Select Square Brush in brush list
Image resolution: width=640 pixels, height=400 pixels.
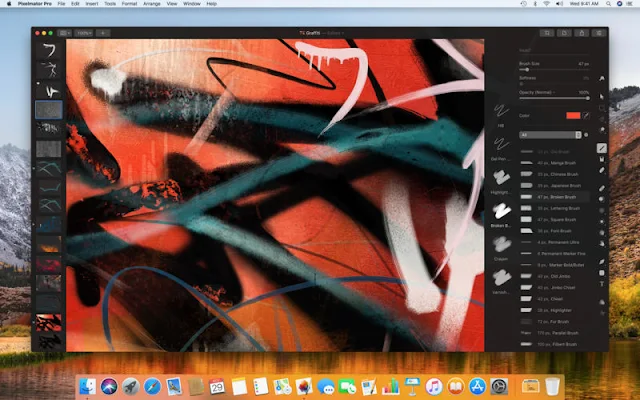(554, 220)
